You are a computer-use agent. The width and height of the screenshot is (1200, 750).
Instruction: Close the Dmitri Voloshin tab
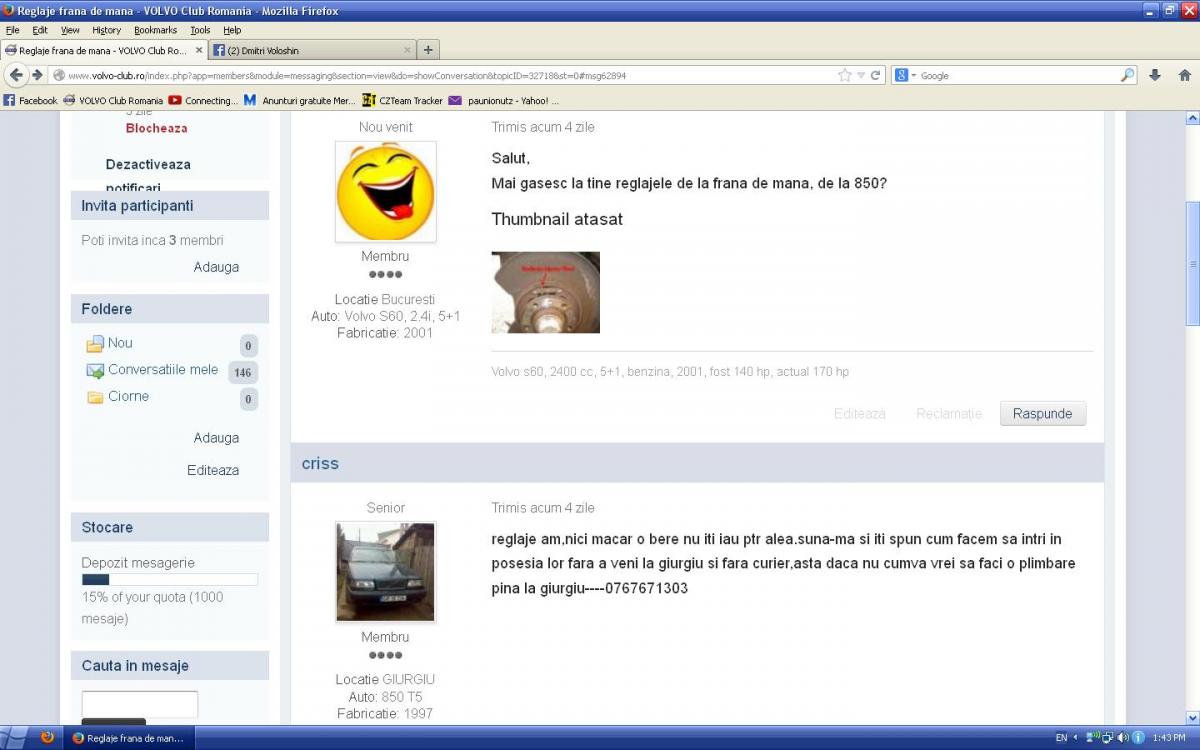[x=406, y=50]
